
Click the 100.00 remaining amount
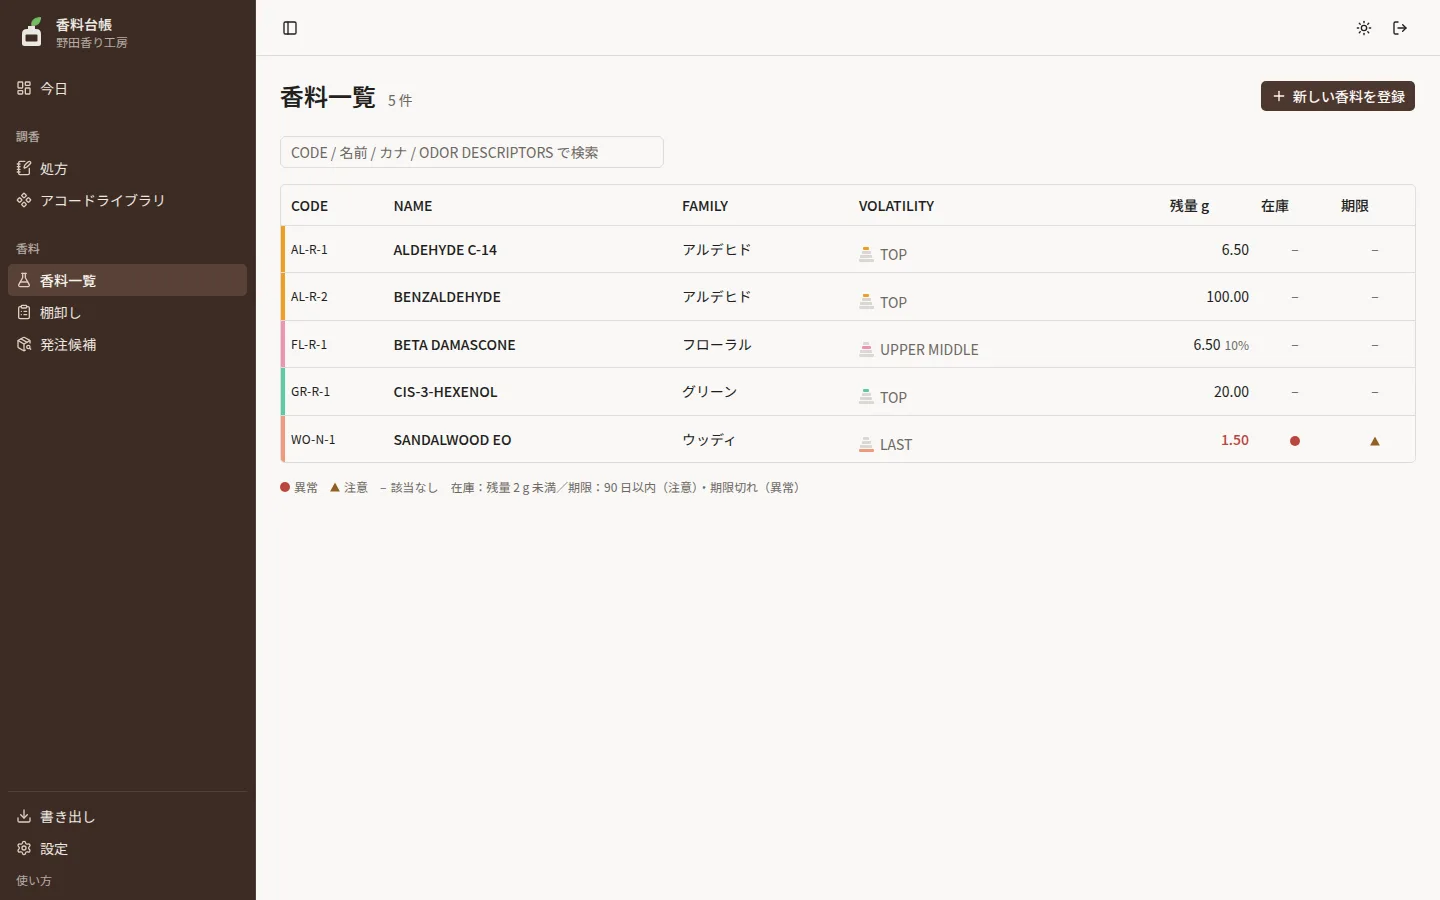1227,297
